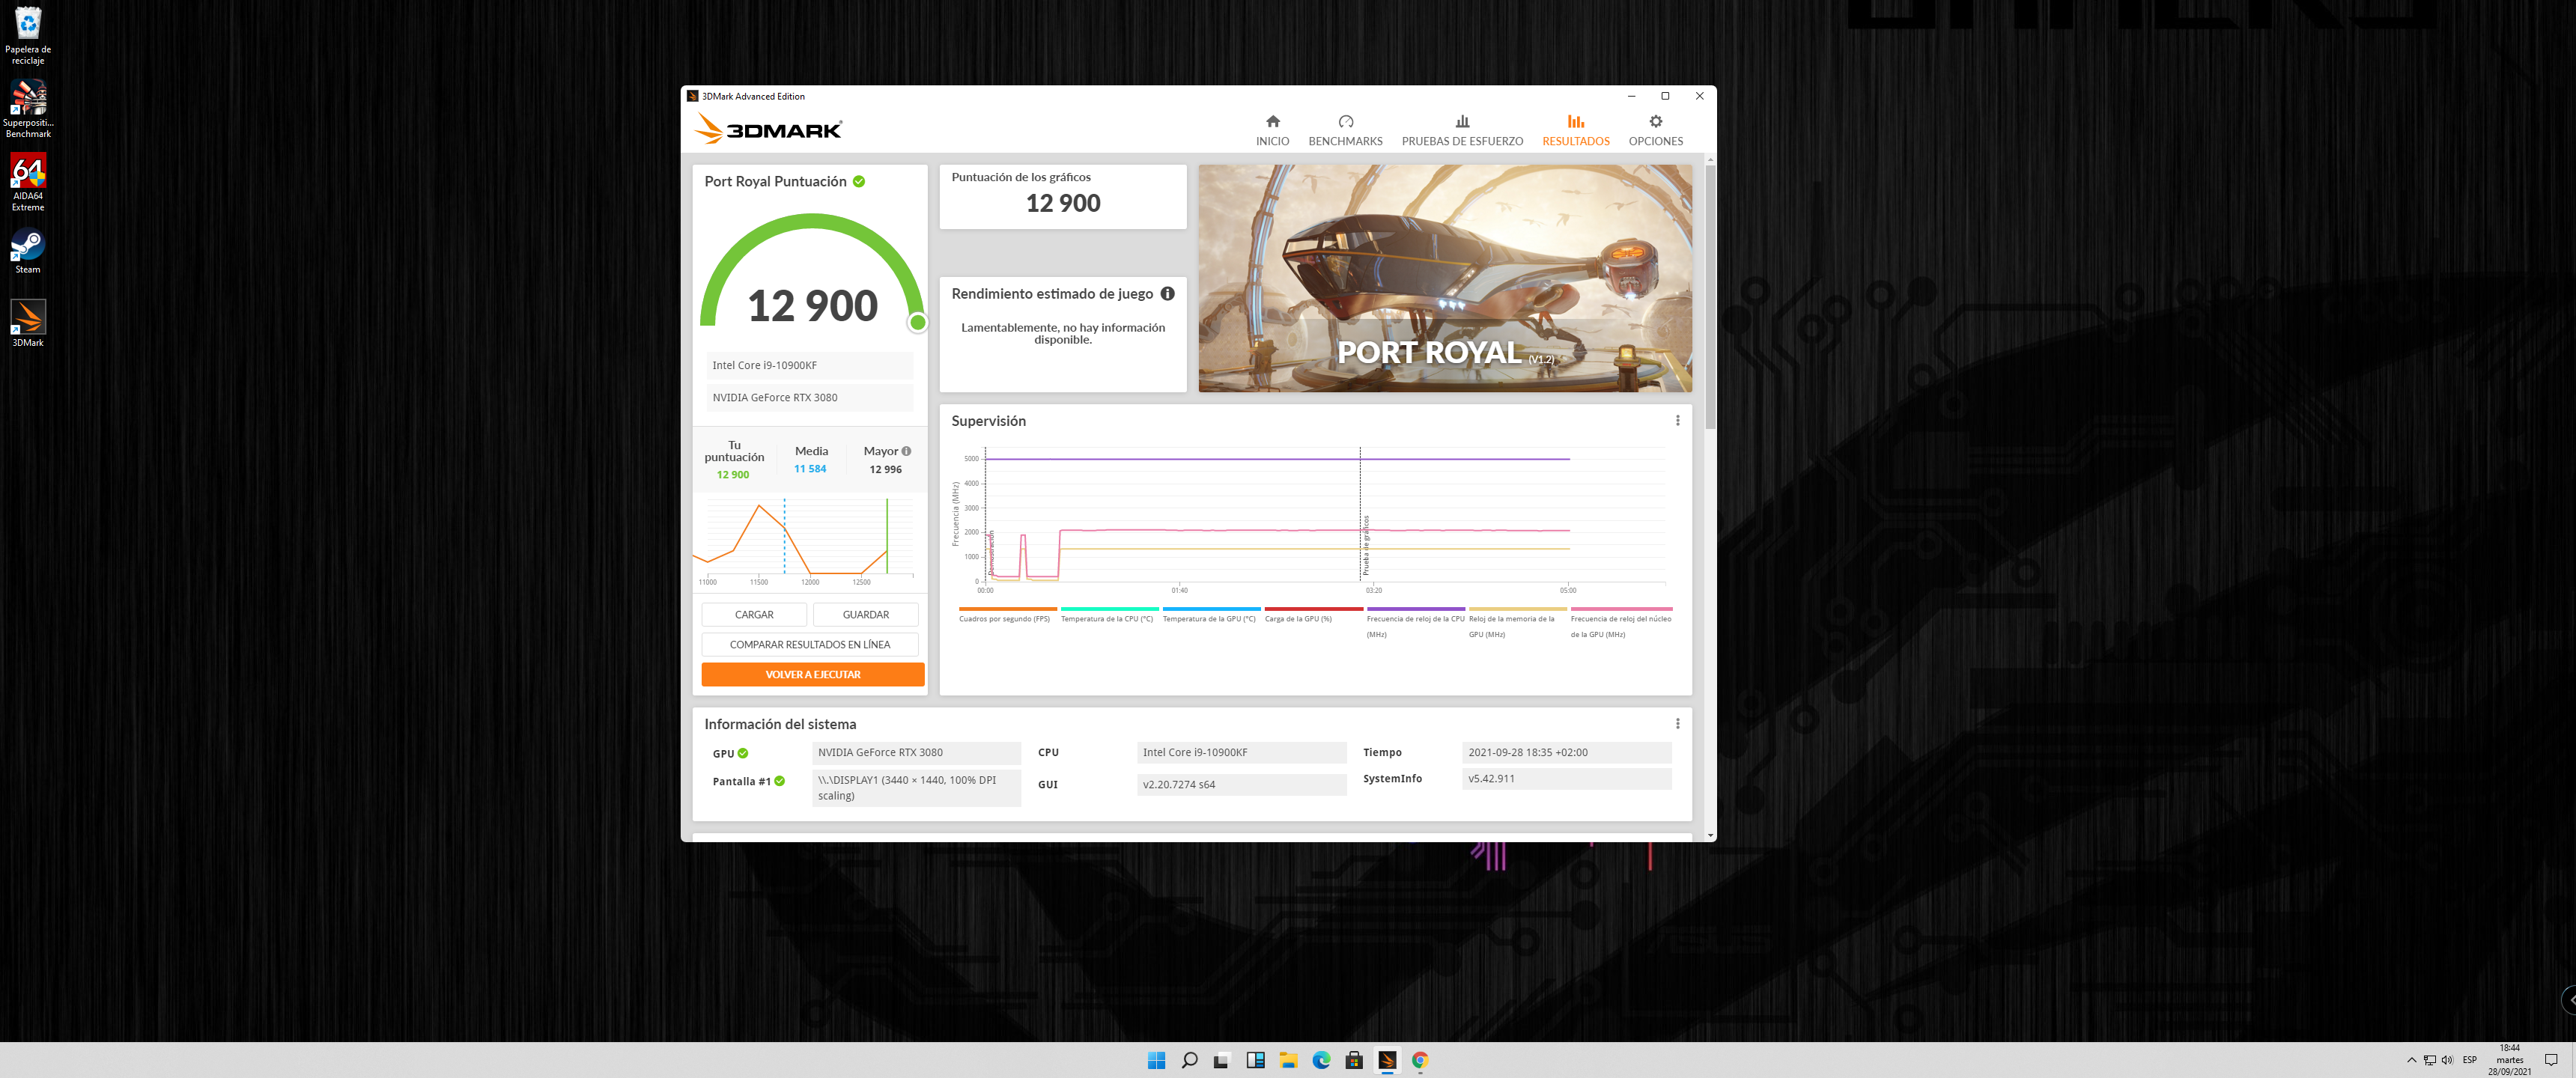The width and height of the screenshot is (2576, 1078).
Task: Open the Windows Start menu
Action: pos(1156,1060)
